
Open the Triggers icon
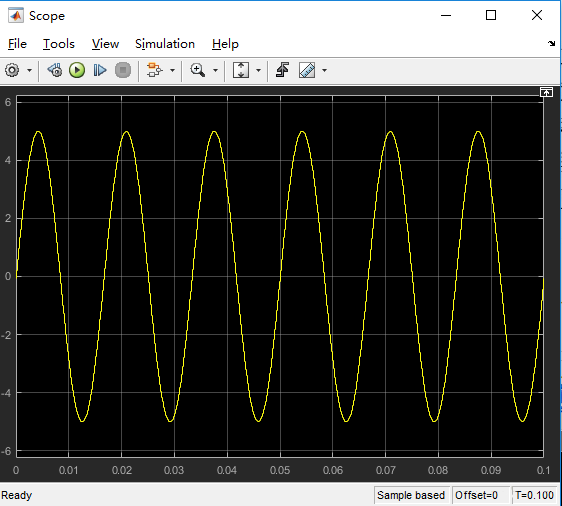(282, 70)
